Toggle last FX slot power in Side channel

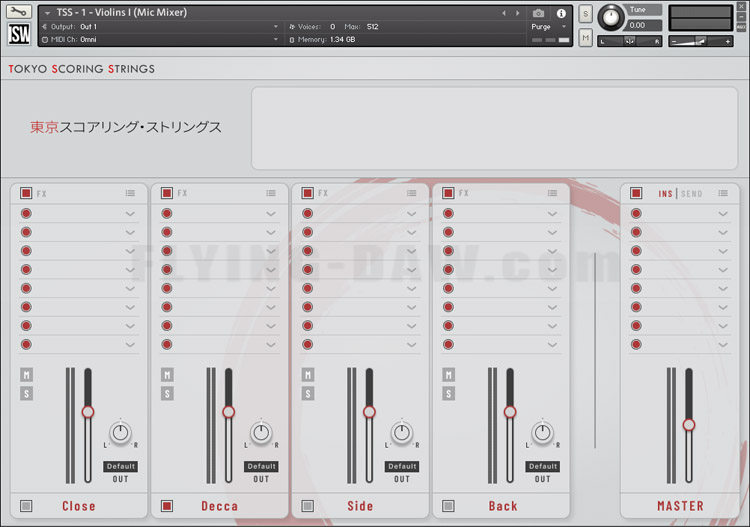308,344
